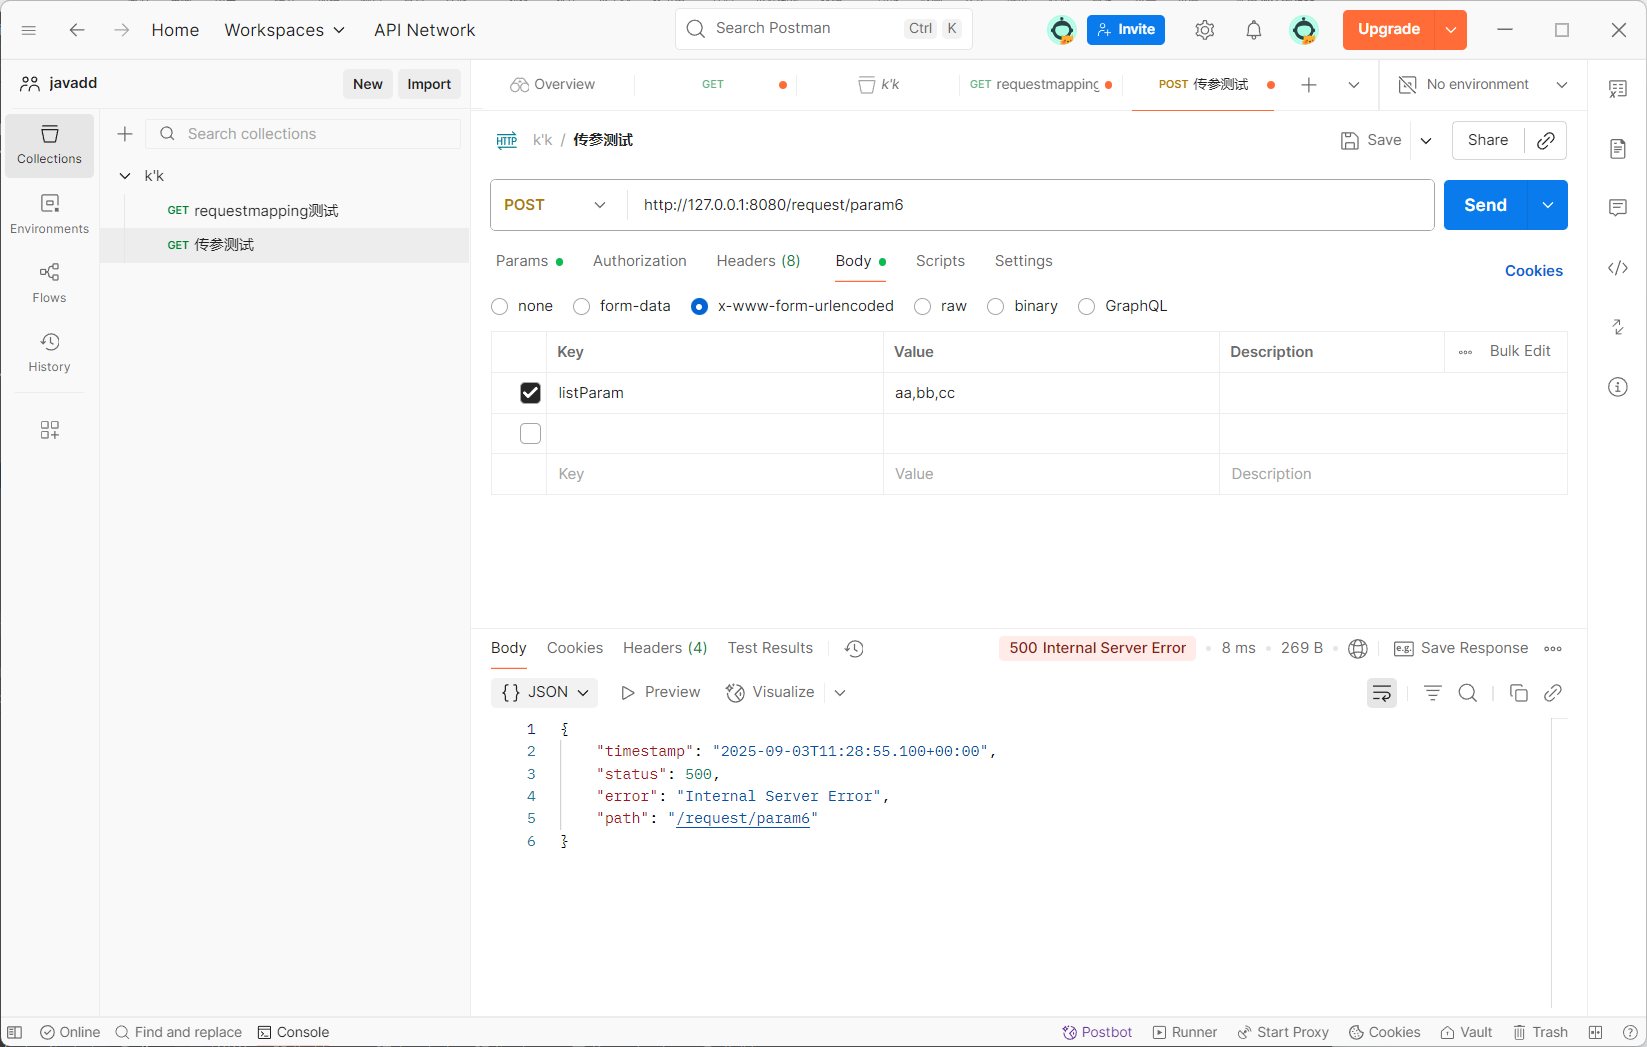Image resolution: width=1647 pixels, height=1047 pixels.
Task: Click the Import button
Action: (429, 84)
